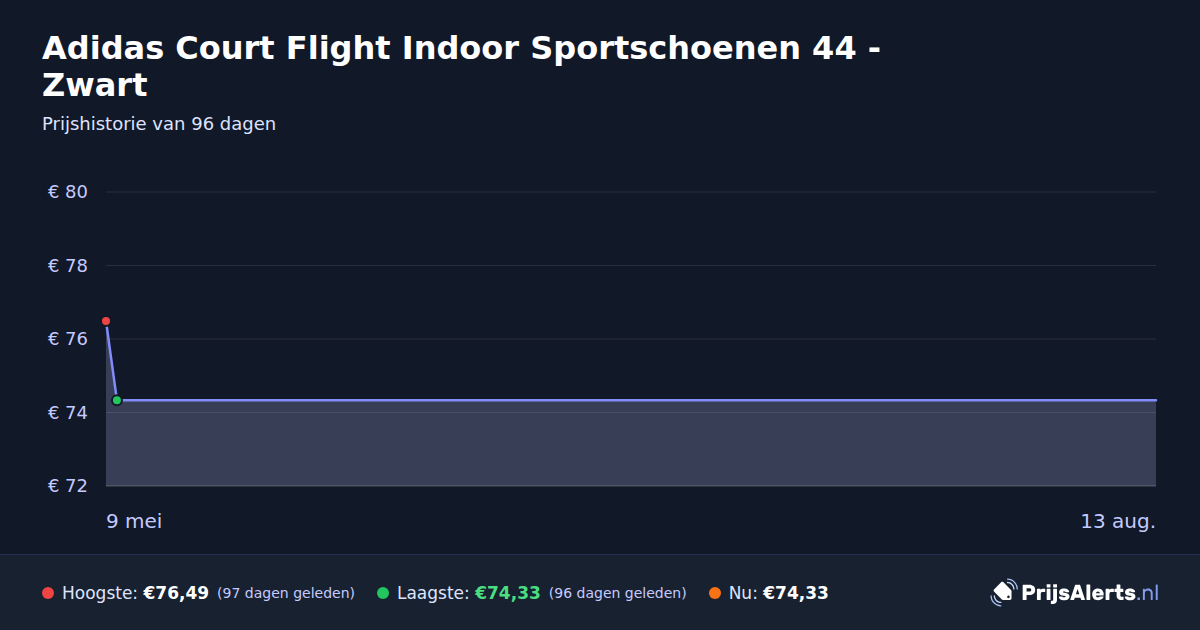Click the € 78 axis label
Image resolution: width=1200 pixels, height=630 pixels.
coord(68,266)
